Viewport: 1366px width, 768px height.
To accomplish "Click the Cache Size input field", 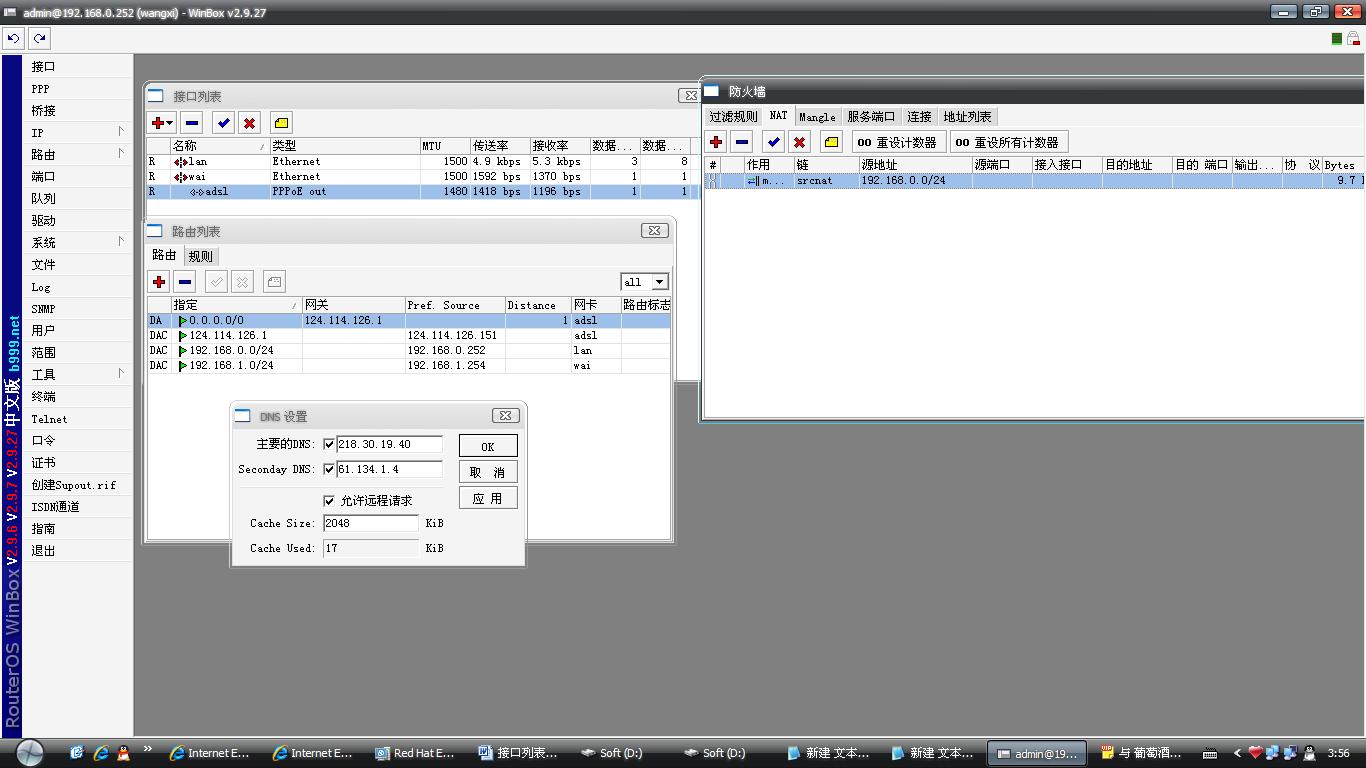I will (x=371, y=523).
